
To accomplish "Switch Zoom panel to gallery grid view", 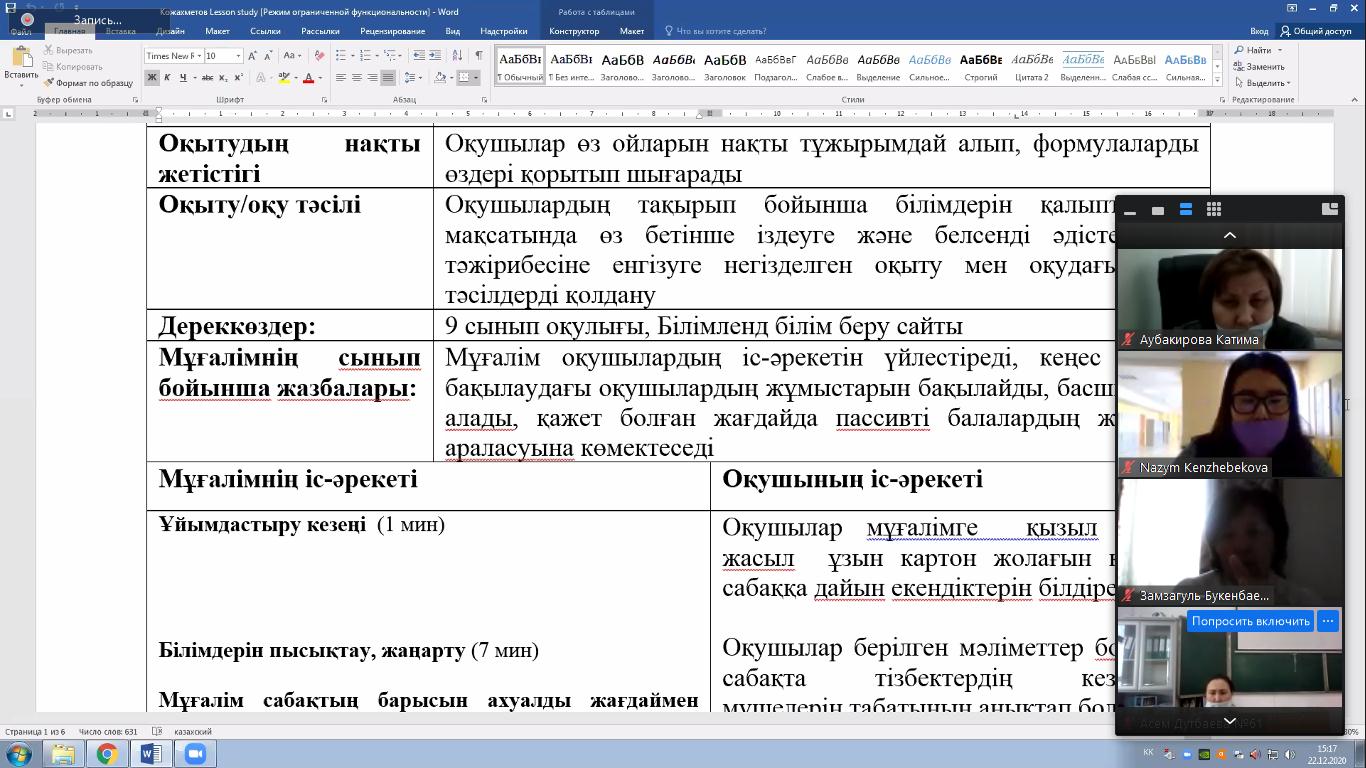I will [1213, 209].
